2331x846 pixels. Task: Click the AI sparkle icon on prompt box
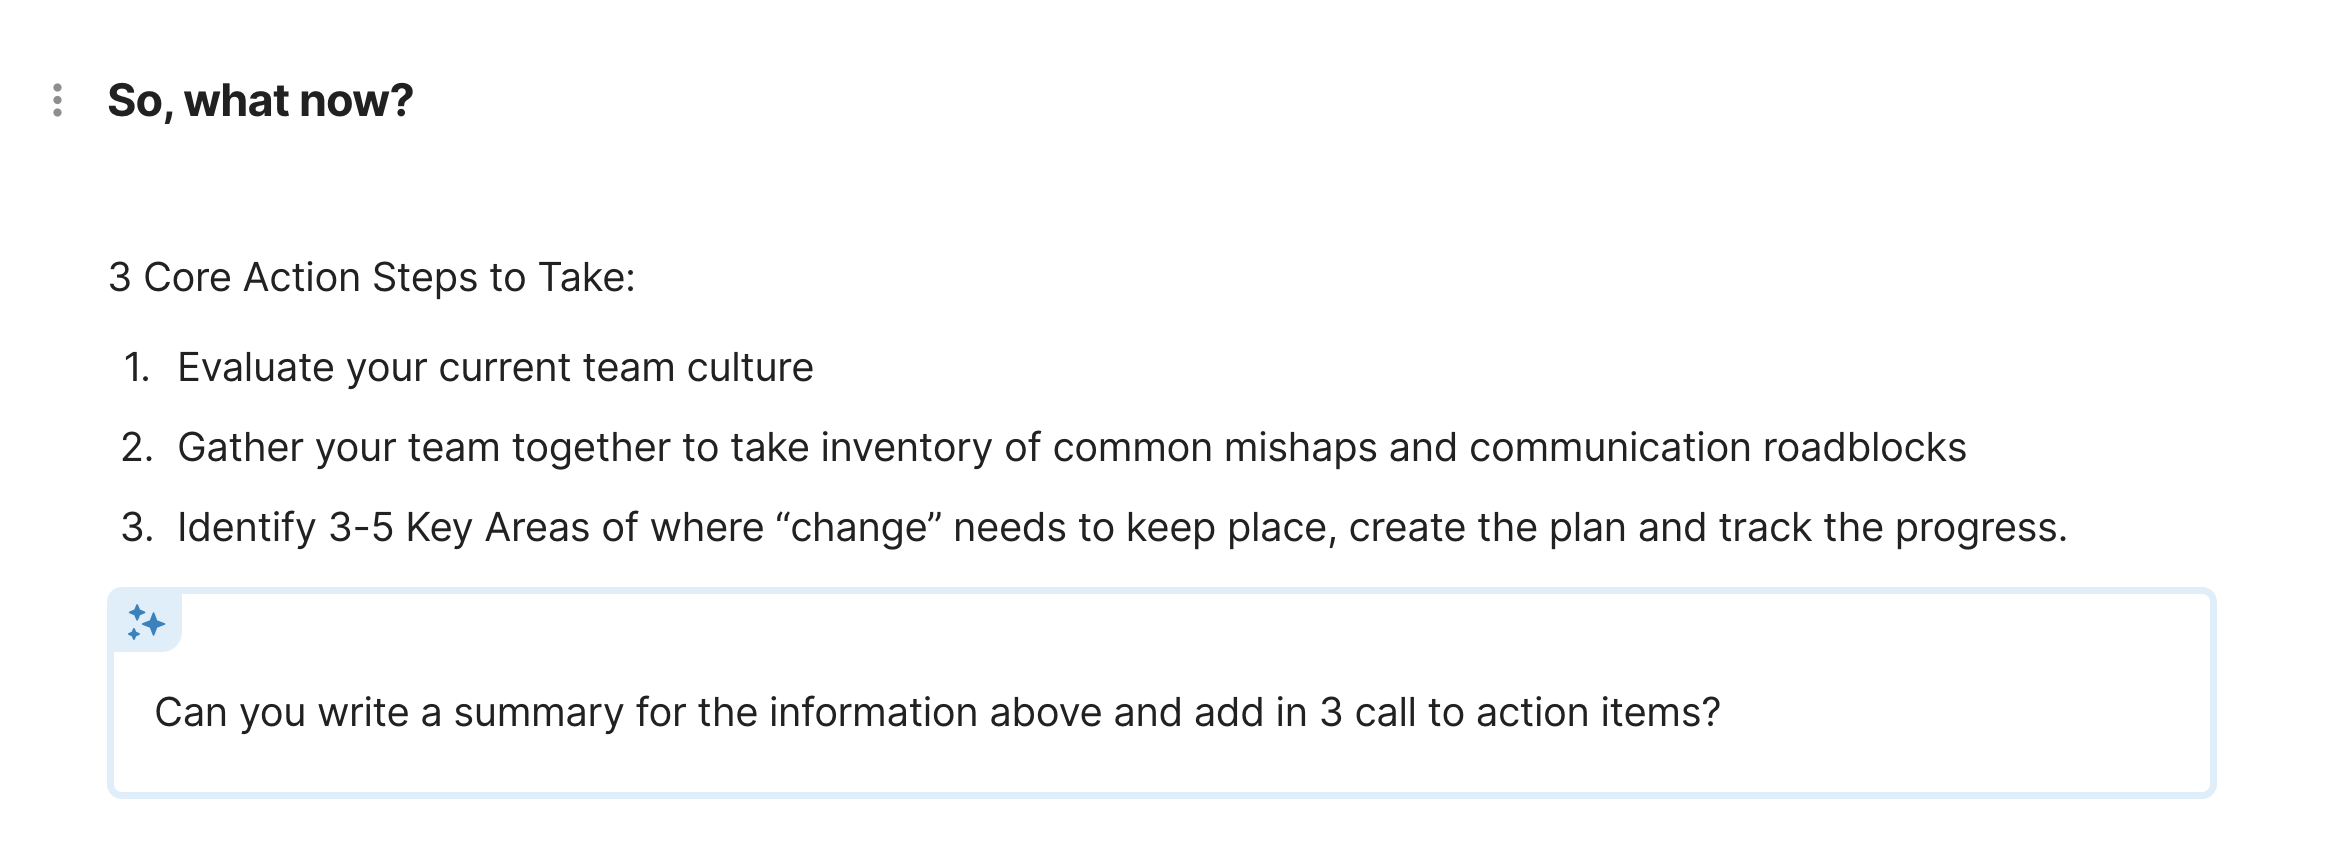tap(146, 622)
